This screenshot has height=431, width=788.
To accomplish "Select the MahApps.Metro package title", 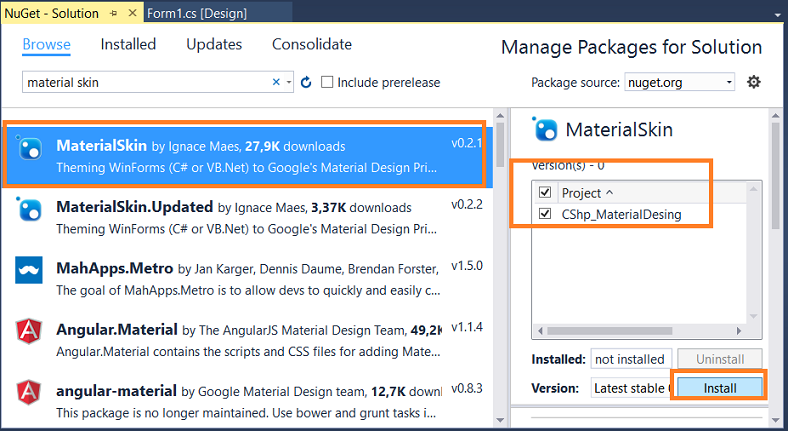I will tap(115, 268).
